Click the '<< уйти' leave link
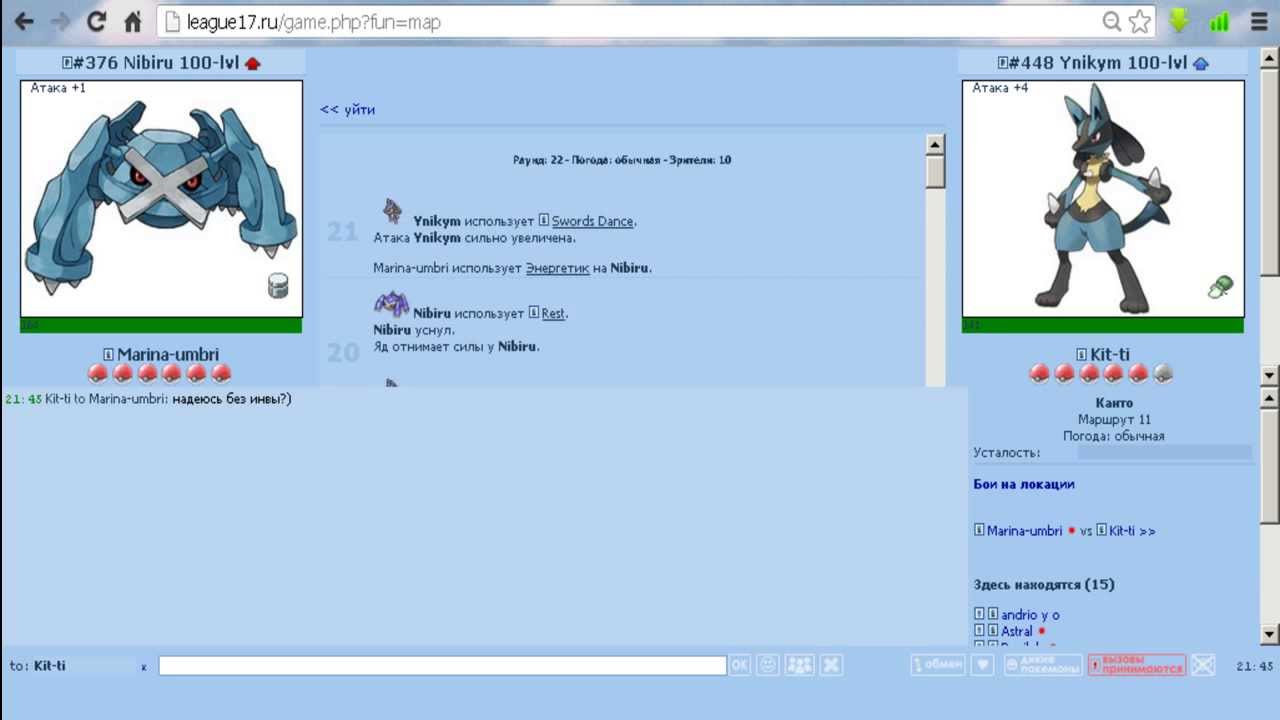This screenshot has height=720, width=1280. pos(347,110)
